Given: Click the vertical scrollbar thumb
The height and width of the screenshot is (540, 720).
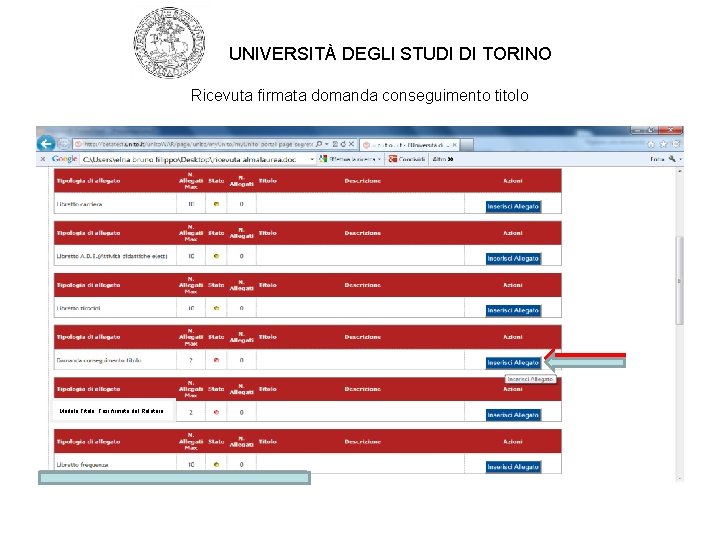Looking at the screenshot, I should pos(680,281).
